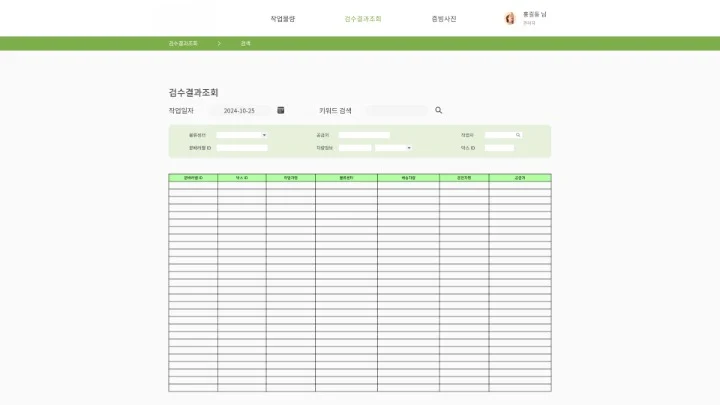Click the last column header 공급가
Image resolution: width=720 pixels, height=405 pixels.
[x=520, y=178]
